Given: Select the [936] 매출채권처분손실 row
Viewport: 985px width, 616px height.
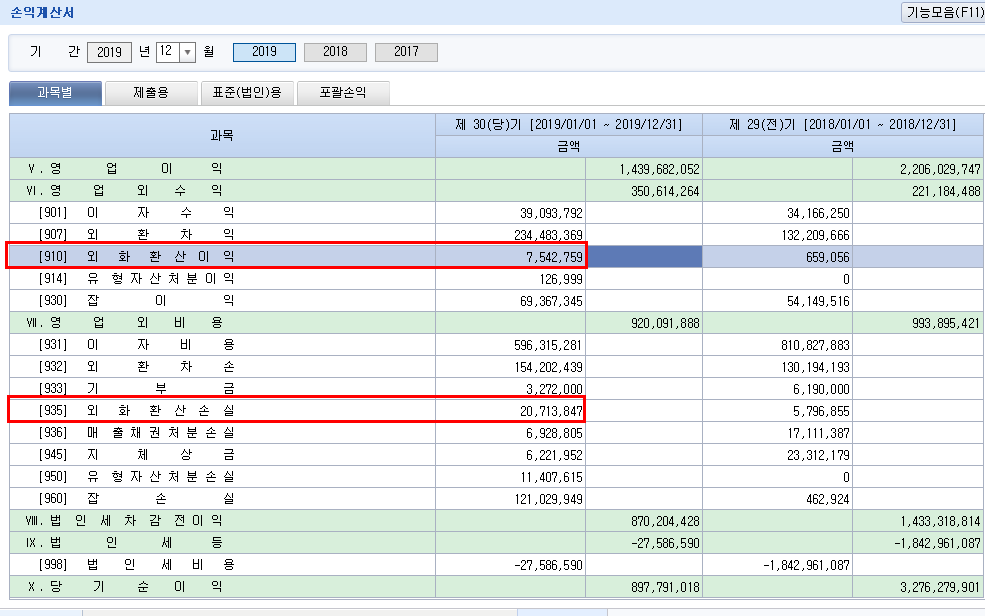Looking at the screenshot, I should (496, 433).
